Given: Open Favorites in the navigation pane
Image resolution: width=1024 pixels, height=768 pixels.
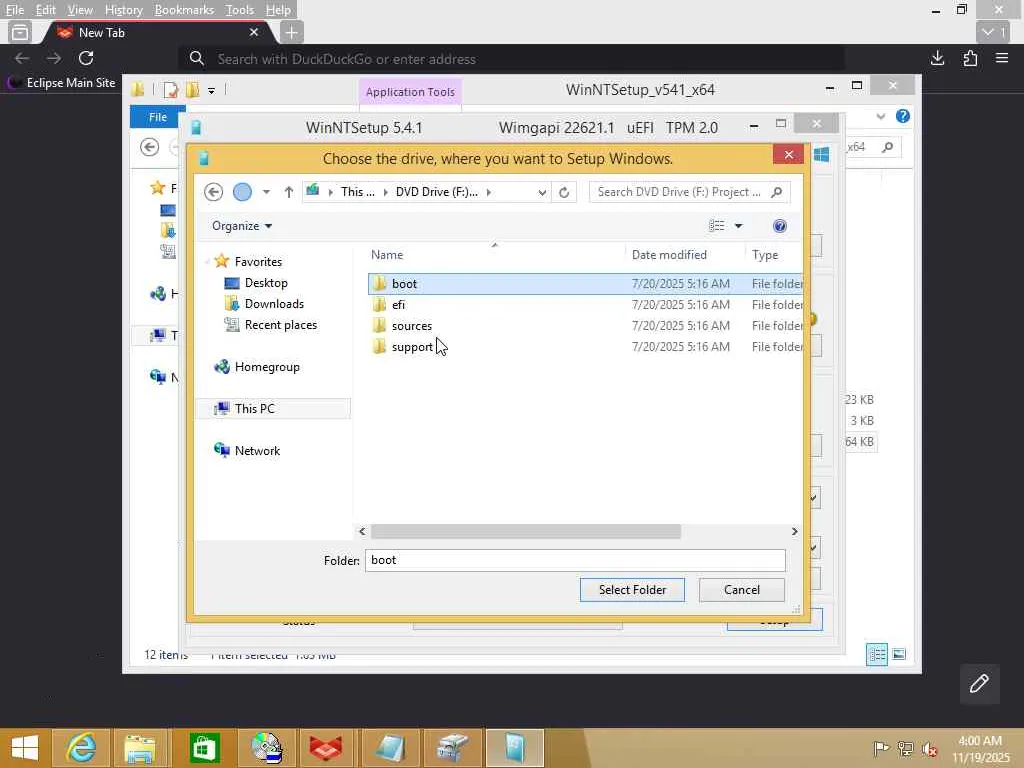Looking at the screenshot, I should [258, 261].
